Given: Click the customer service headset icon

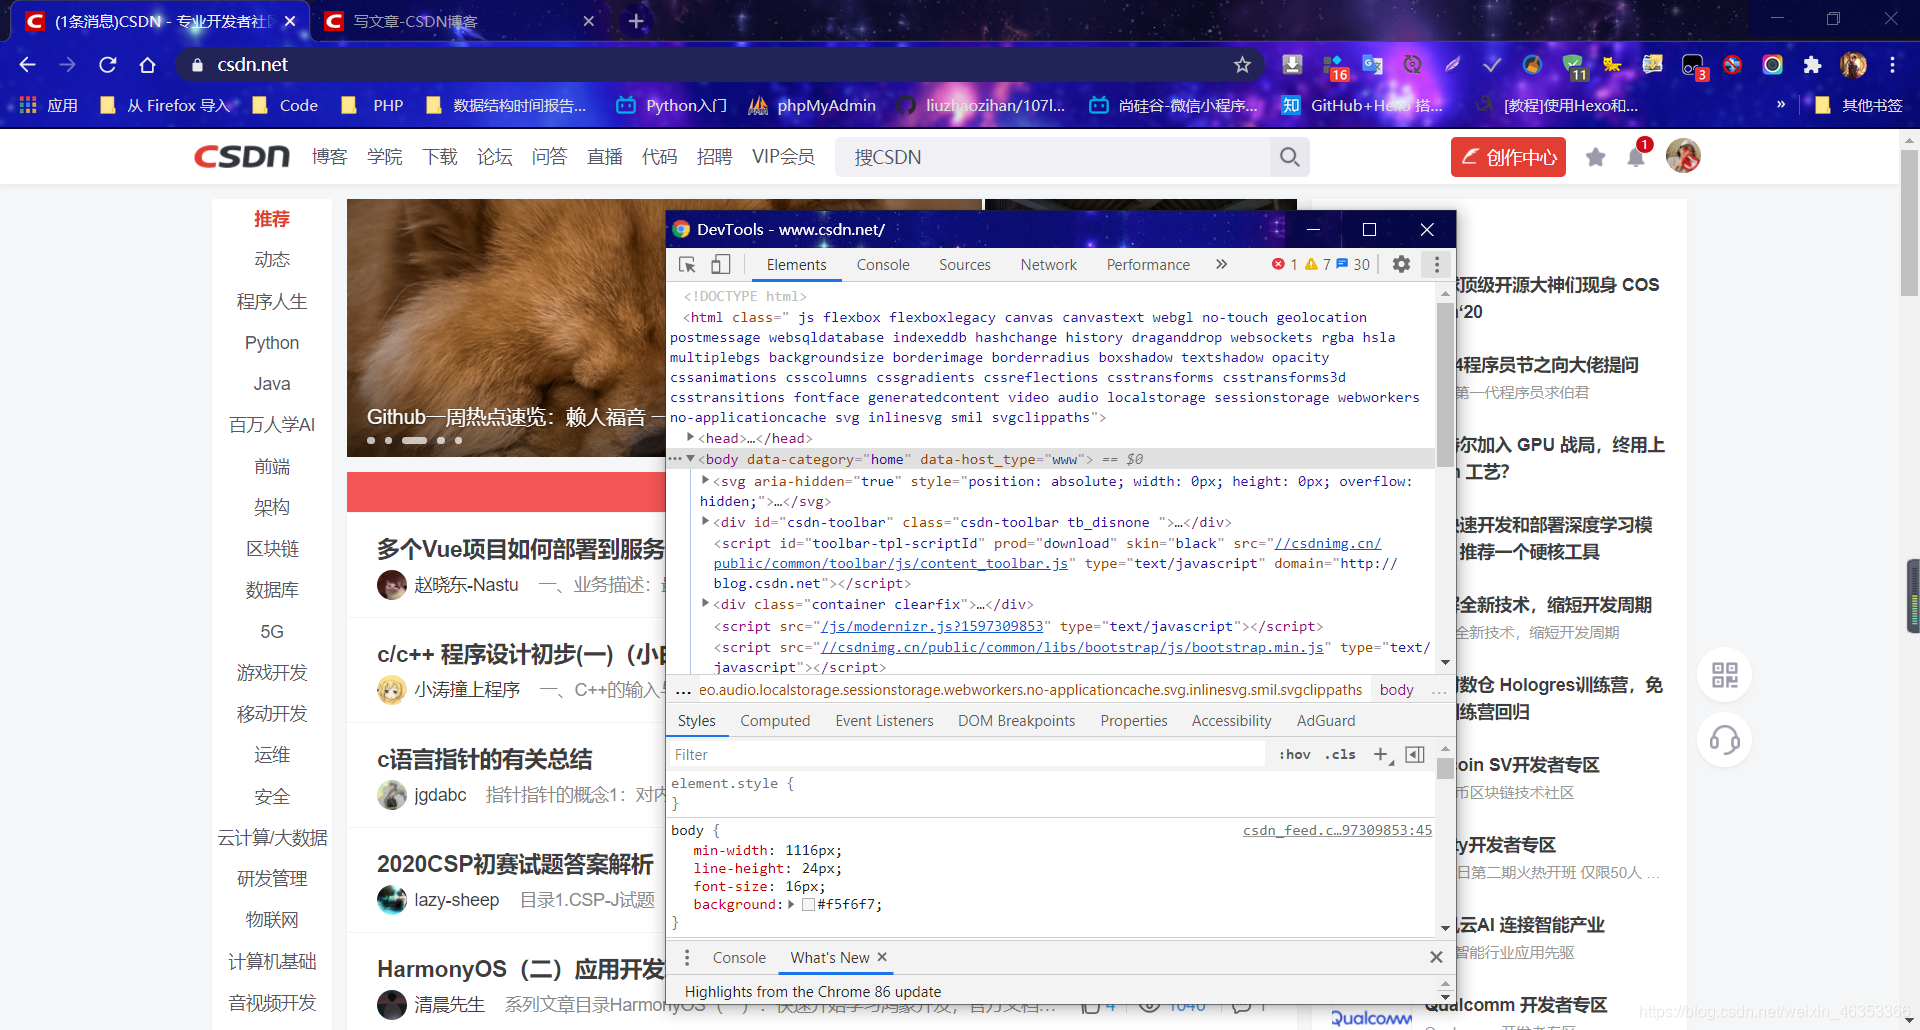Looking at the screenshot, I should 1724,740.
